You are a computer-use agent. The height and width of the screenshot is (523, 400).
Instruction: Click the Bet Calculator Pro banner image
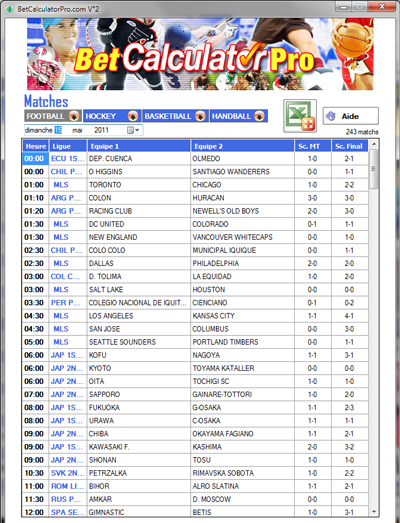click(200, 54)
